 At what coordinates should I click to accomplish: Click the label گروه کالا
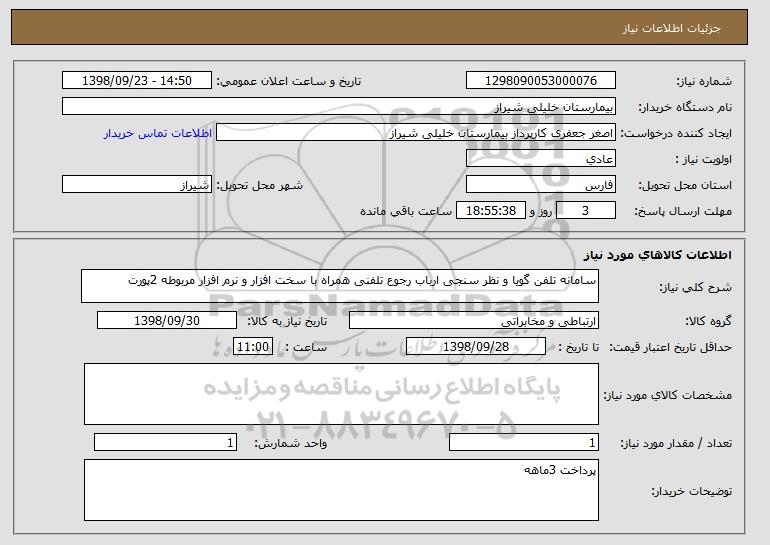709,321
